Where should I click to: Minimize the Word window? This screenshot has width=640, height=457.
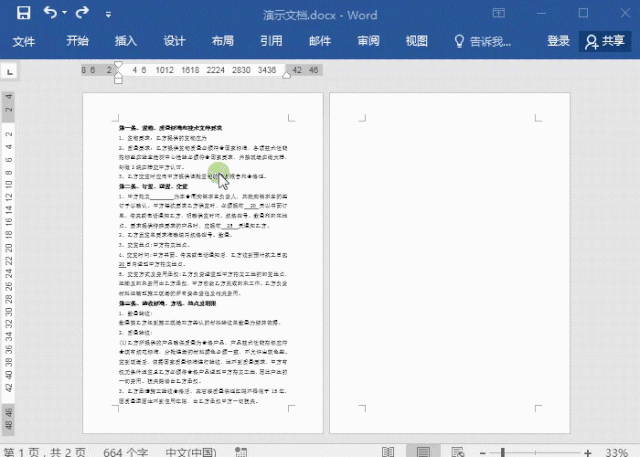(542, 13)
